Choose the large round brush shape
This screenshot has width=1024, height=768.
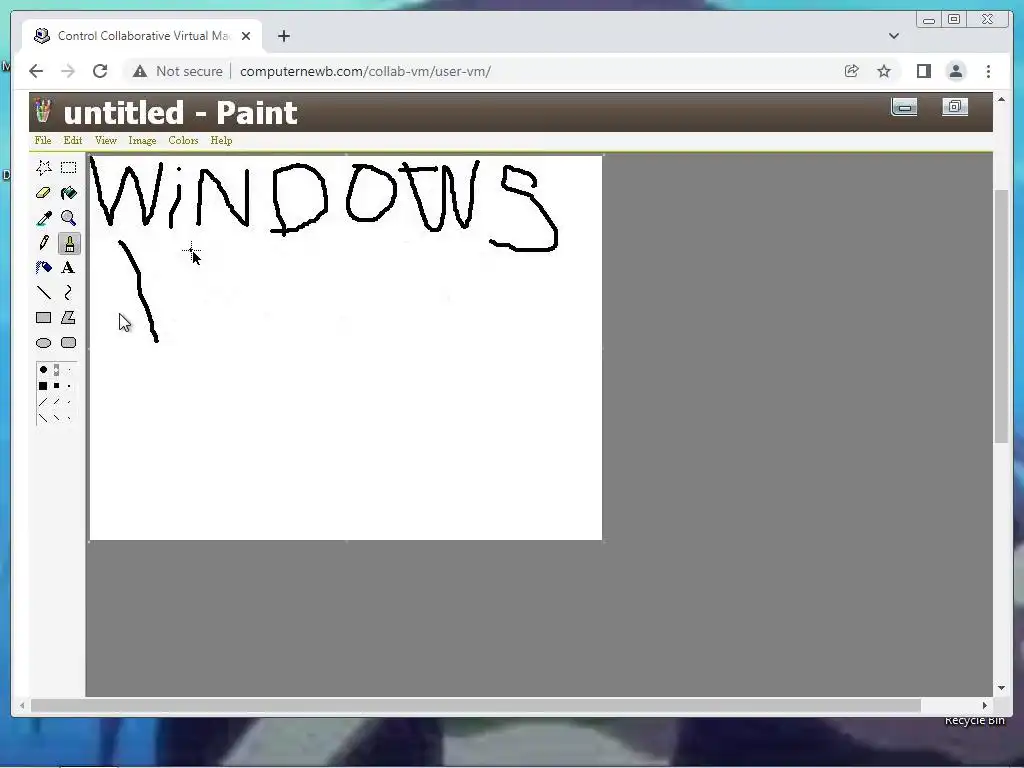click(x=43, y=370)
